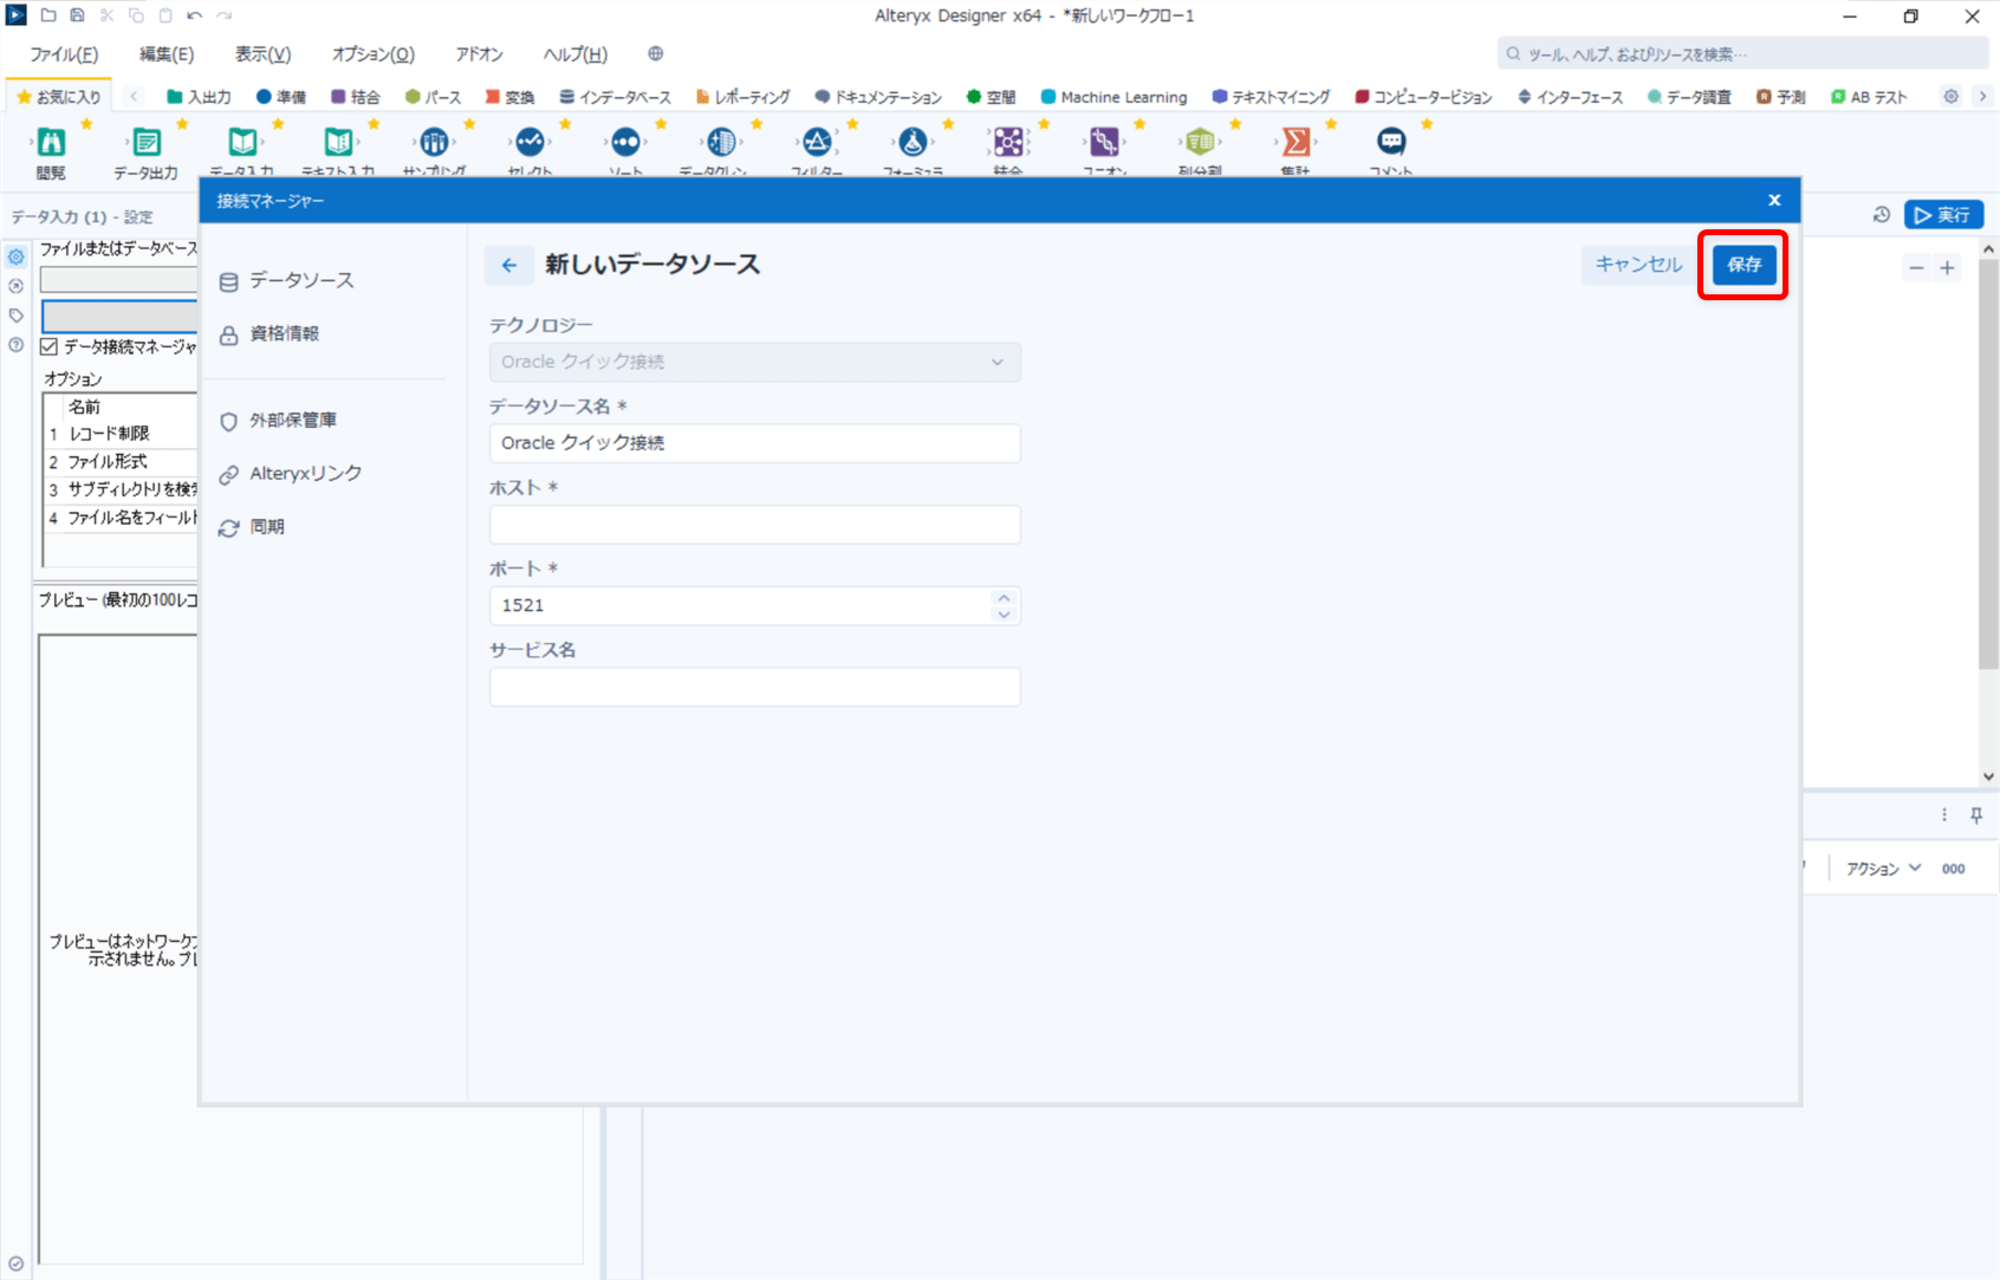Click the サービス名 input field
The width and height of the screenshot is (2000, 1280).
point(755,687)
